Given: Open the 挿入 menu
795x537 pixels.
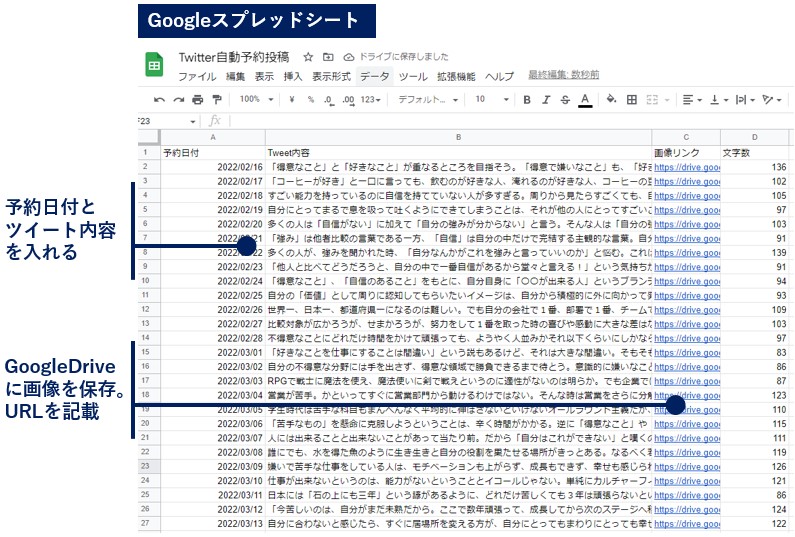Looking at the screenshot, I should click(x=293, y=77).
